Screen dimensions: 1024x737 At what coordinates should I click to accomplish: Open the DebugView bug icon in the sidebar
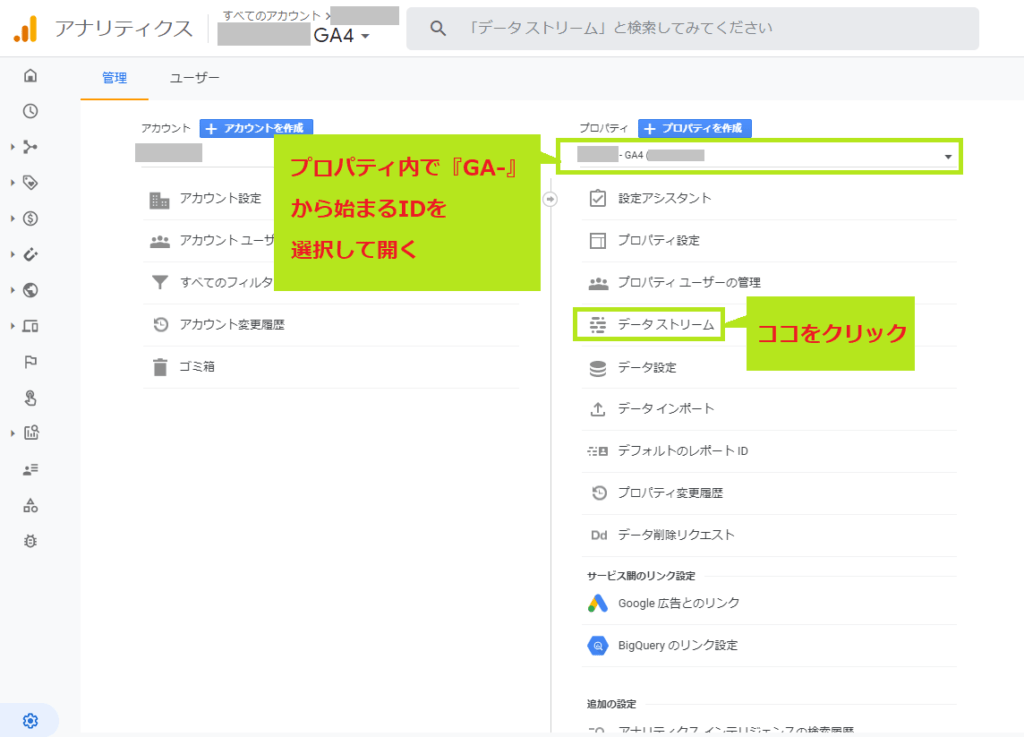[x=30, y=541]
